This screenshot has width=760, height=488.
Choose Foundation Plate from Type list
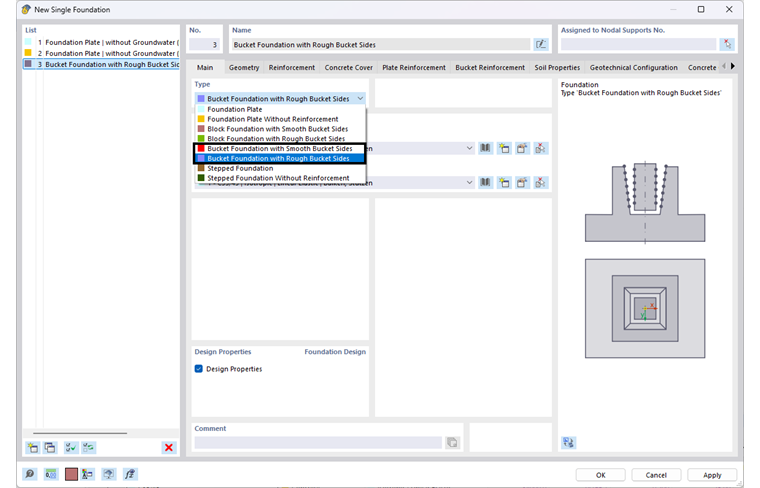pyautogui.click(x=280, y=109)
